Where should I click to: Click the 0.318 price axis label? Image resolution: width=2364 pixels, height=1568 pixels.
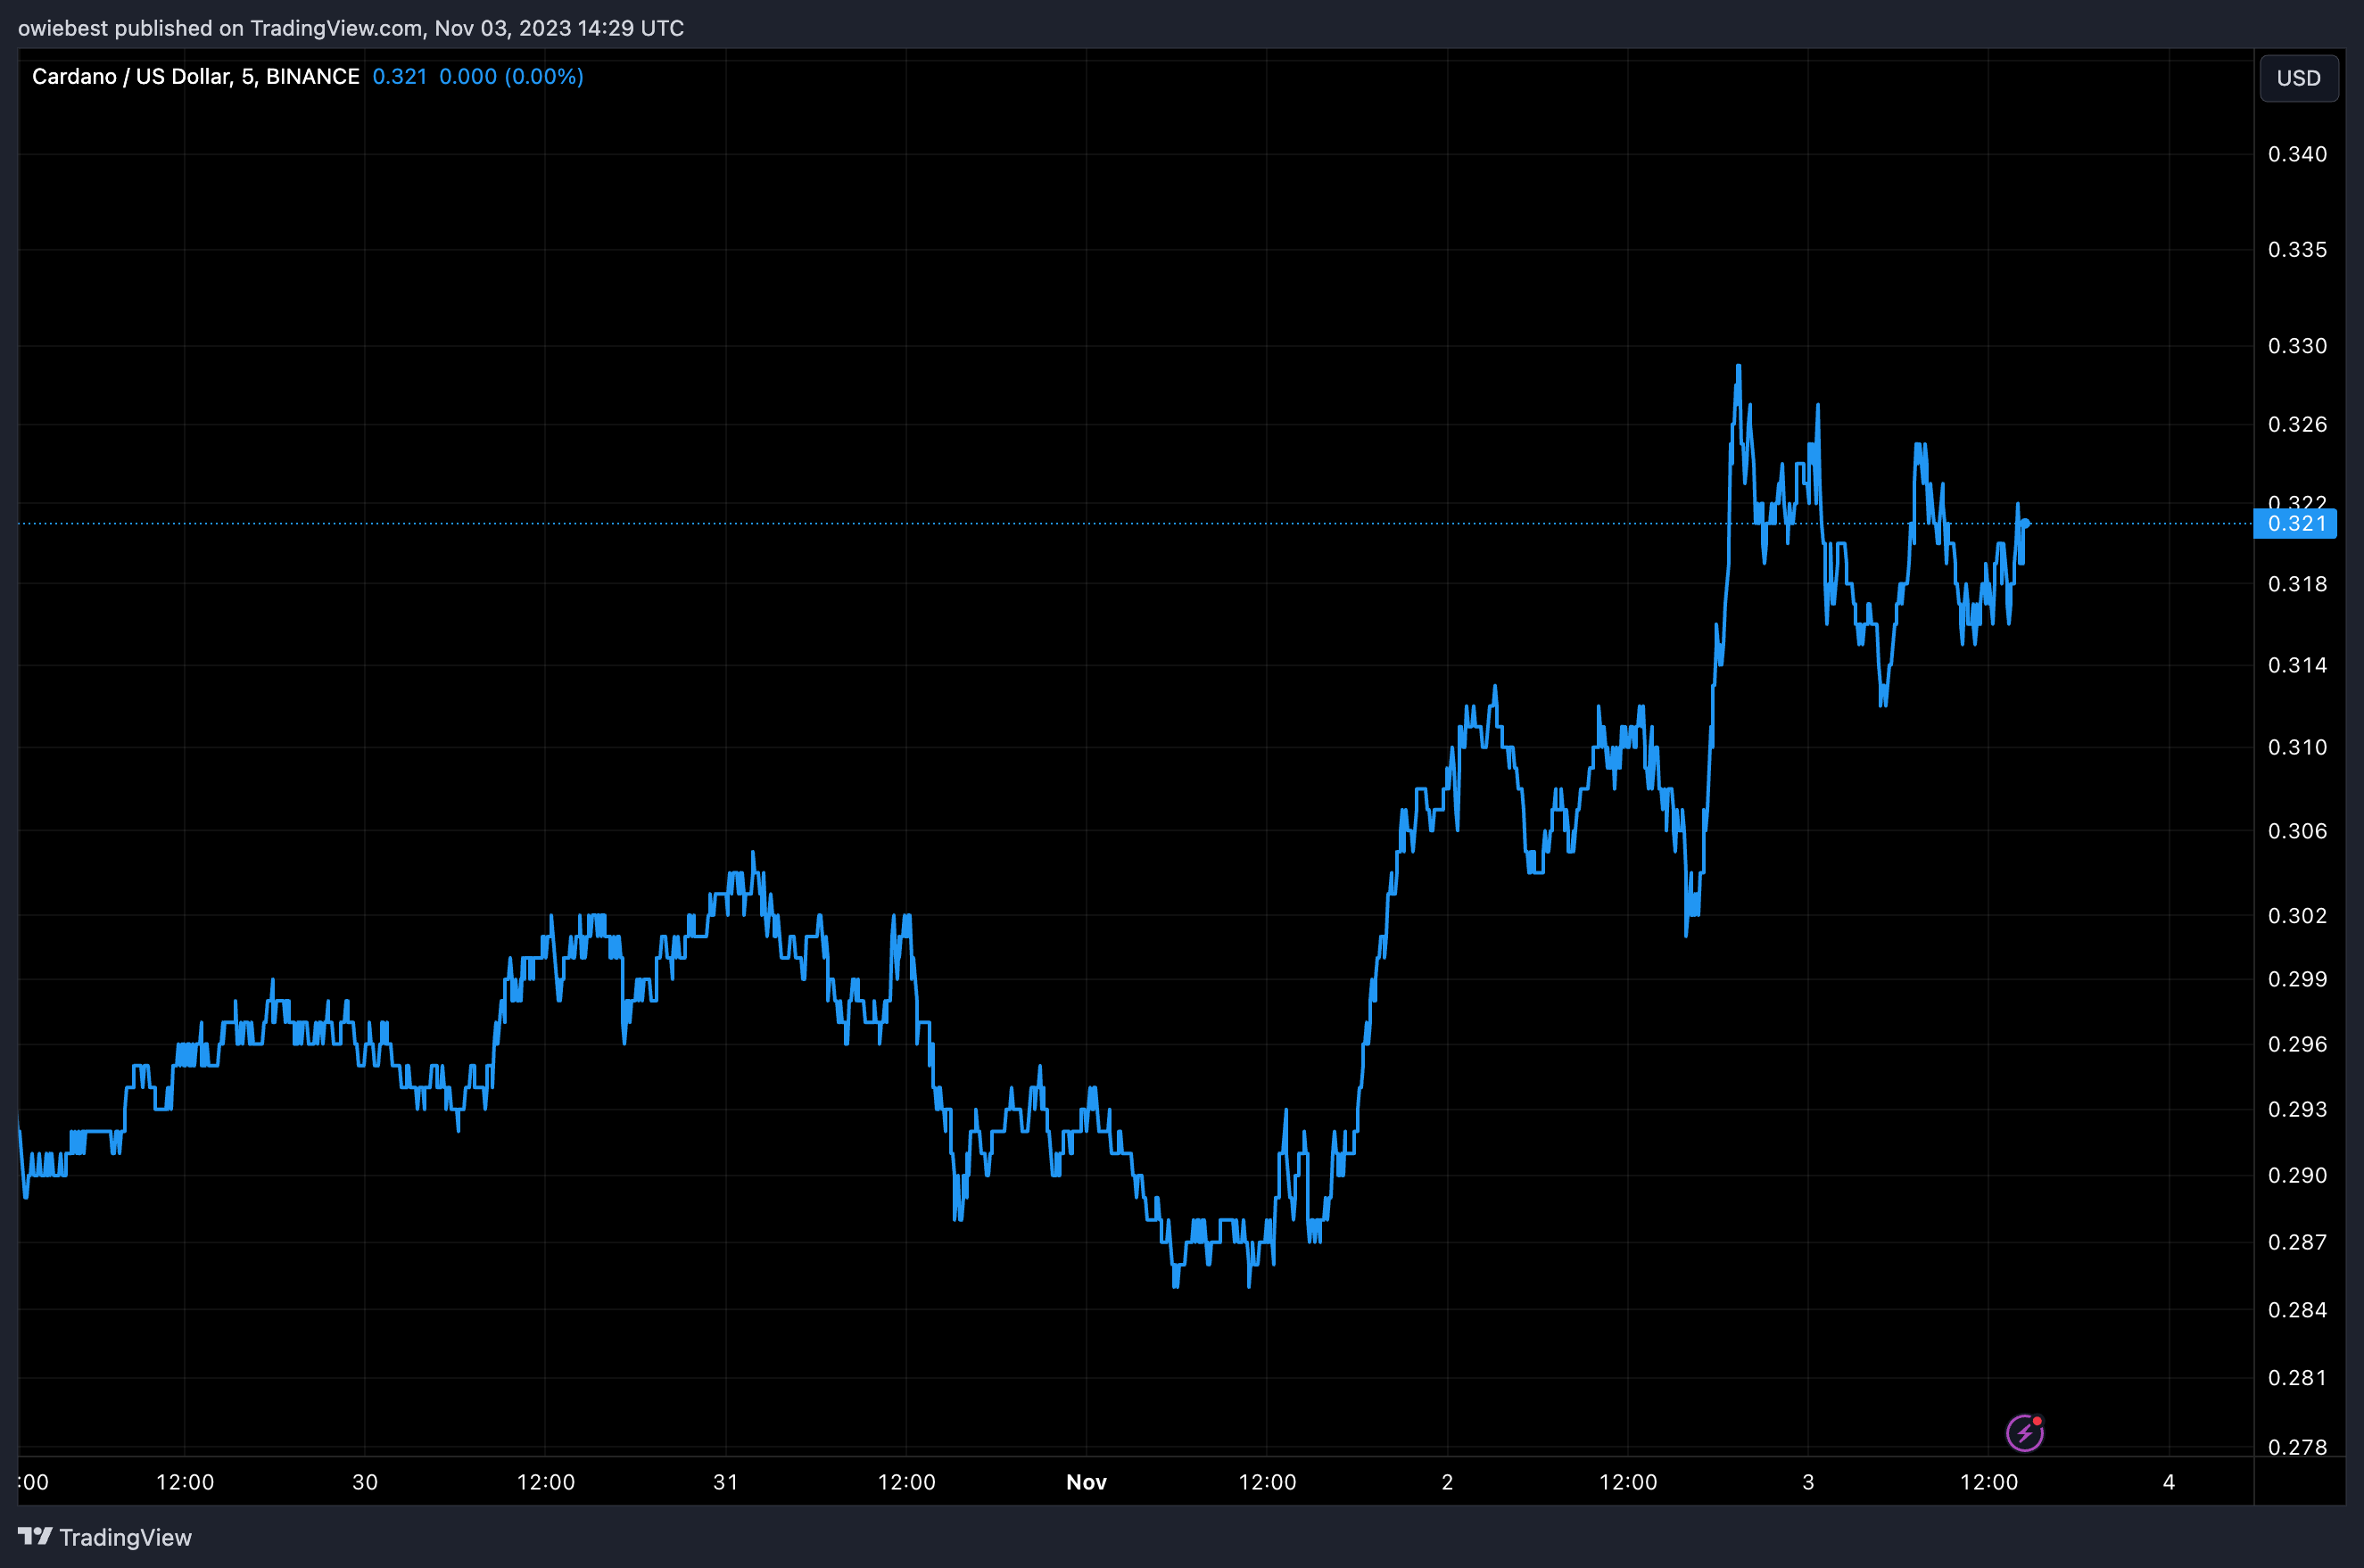tap(2297, 583)
